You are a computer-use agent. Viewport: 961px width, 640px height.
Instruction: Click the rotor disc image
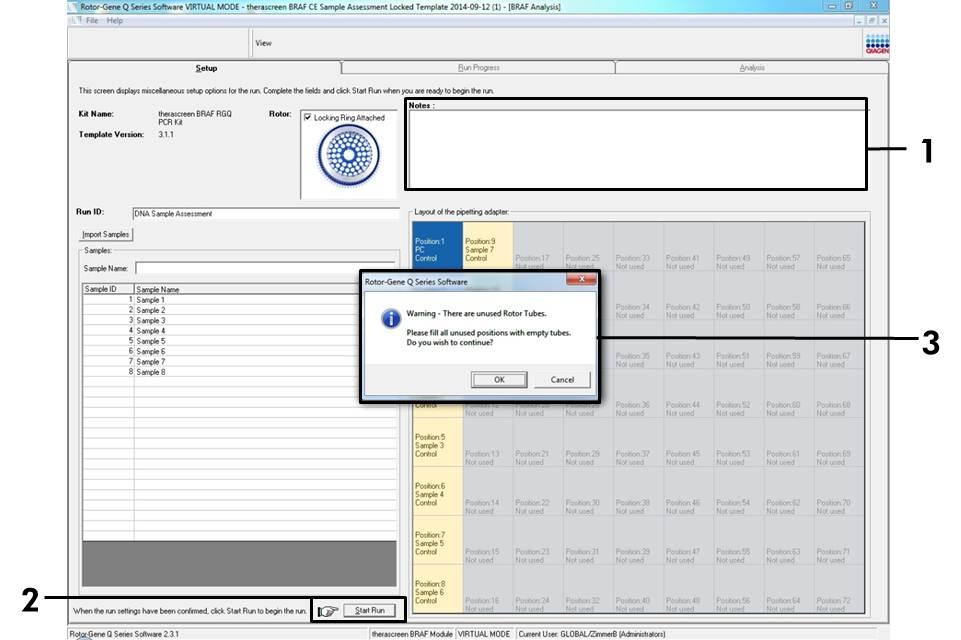tap(348, 155)
